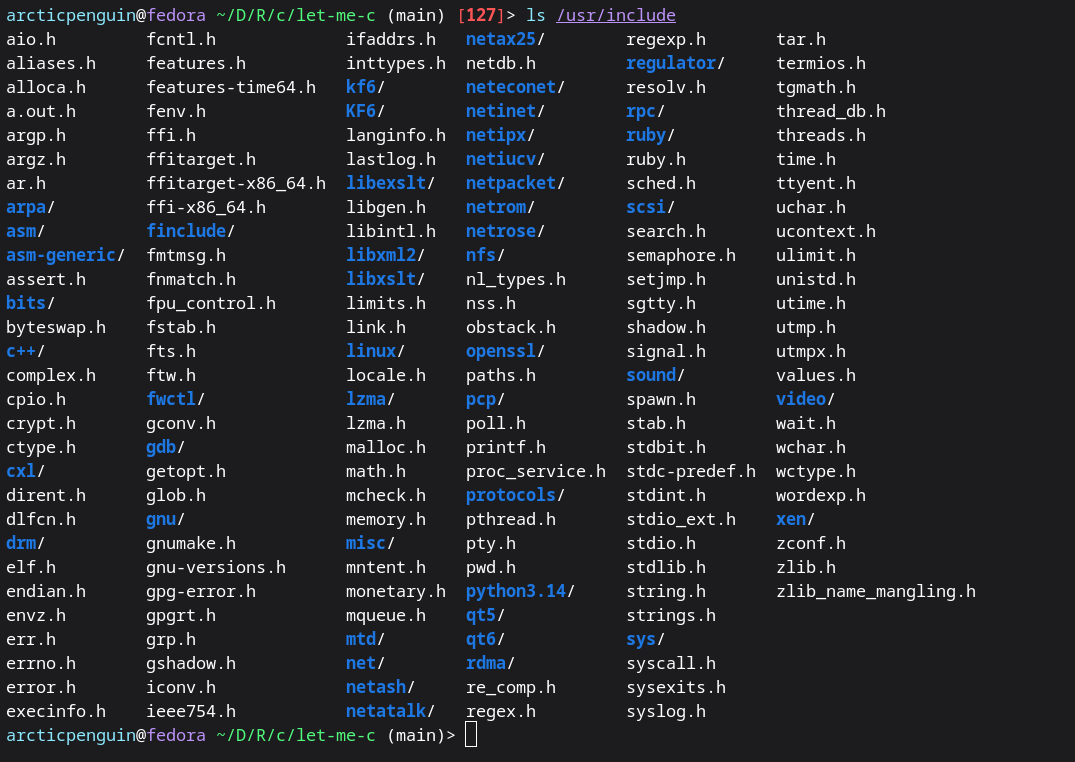Image resolution: width=1075 pixels, height=762 pixels.
Task: Select the gdb/ directory entry
Action: (x=165, y=447)
